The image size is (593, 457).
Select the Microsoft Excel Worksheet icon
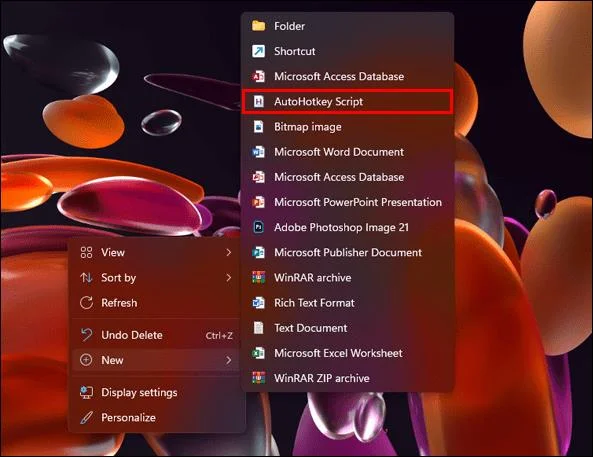pos(259,353)
